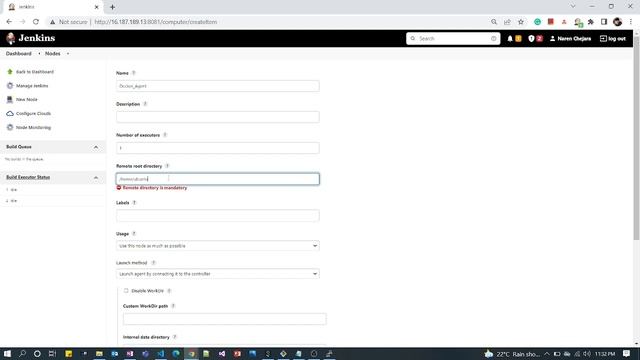Viewport: 640px width, 360px height.
Task: Click the zoom magnifier icon in address bar
Action: coord(494,22)
